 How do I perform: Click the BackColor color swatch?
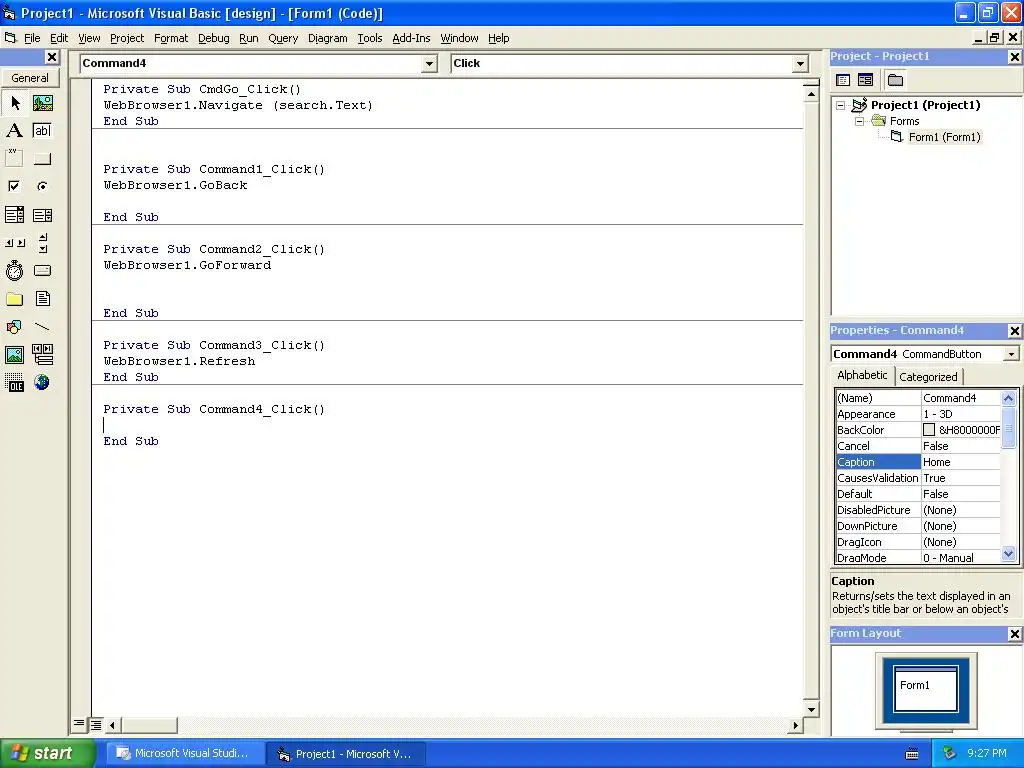929,430
